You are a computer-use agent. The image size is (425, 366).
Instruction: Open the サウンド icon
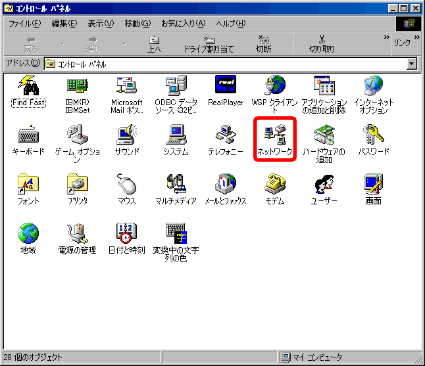coord(127,140)
